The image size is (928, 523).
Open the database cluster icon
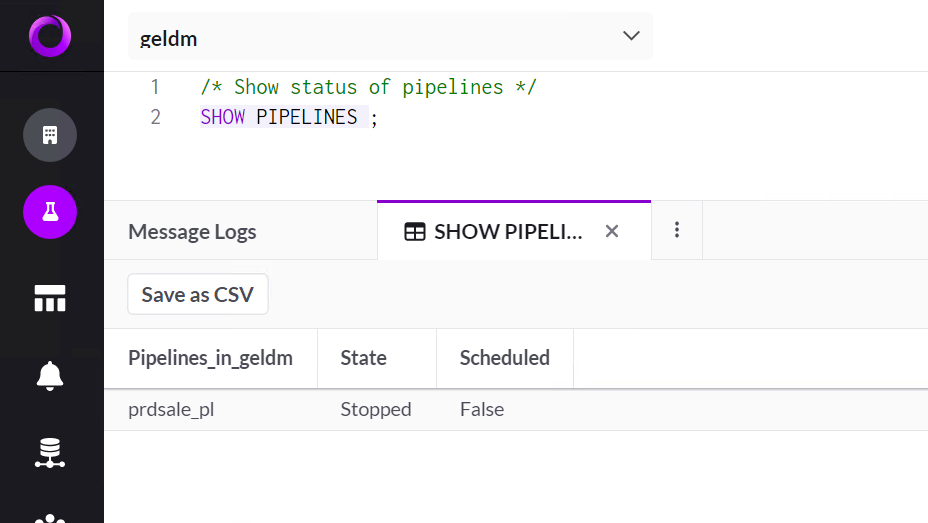pyautogui.click(x=50, y=452)
